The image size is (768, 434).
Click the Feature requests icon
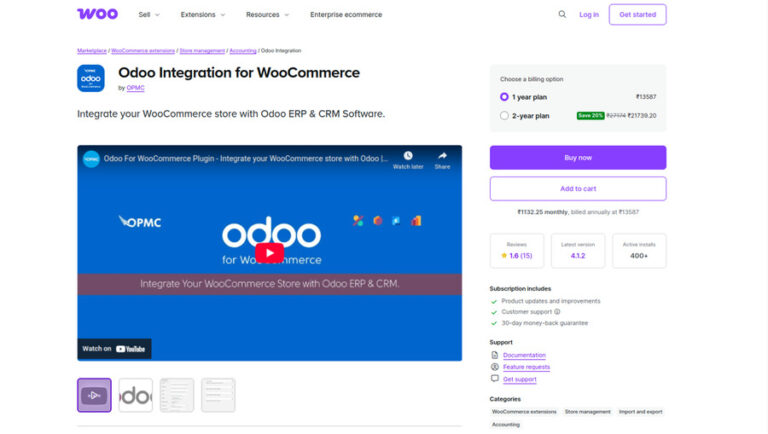[x=494, y=366]
